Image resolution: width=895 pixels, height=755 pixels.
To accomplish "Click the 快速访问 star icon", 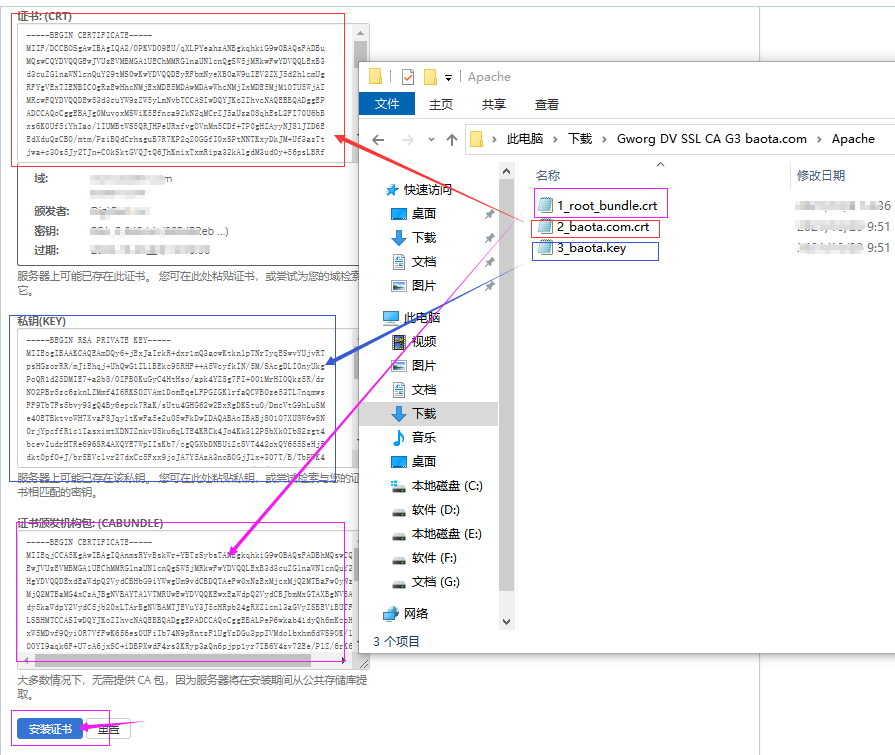I will click(x=392, y=189).
